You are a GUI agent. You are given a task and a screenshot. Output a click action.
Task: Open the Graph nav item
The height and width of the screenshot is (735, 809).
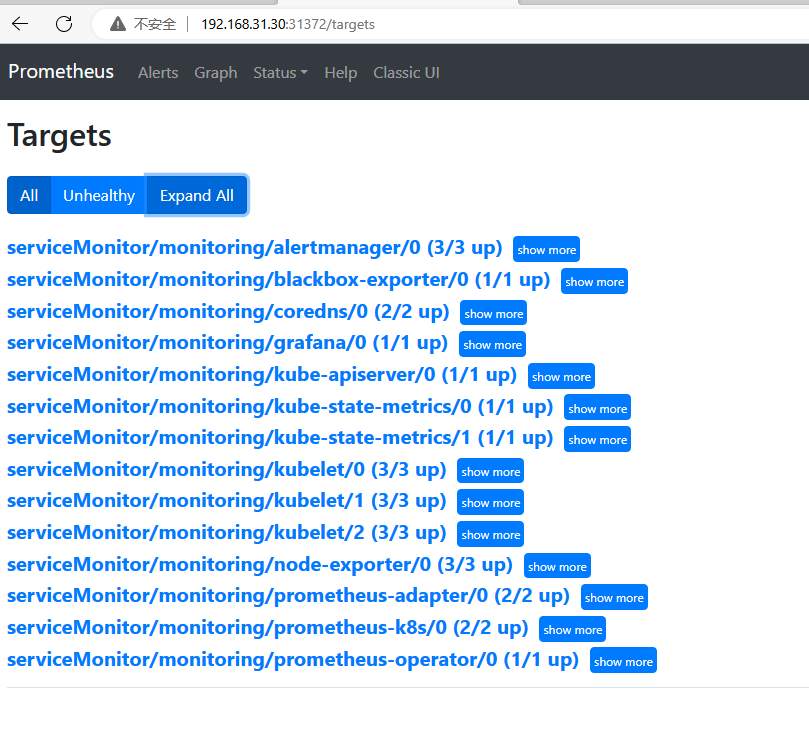(x=216, y=73)
